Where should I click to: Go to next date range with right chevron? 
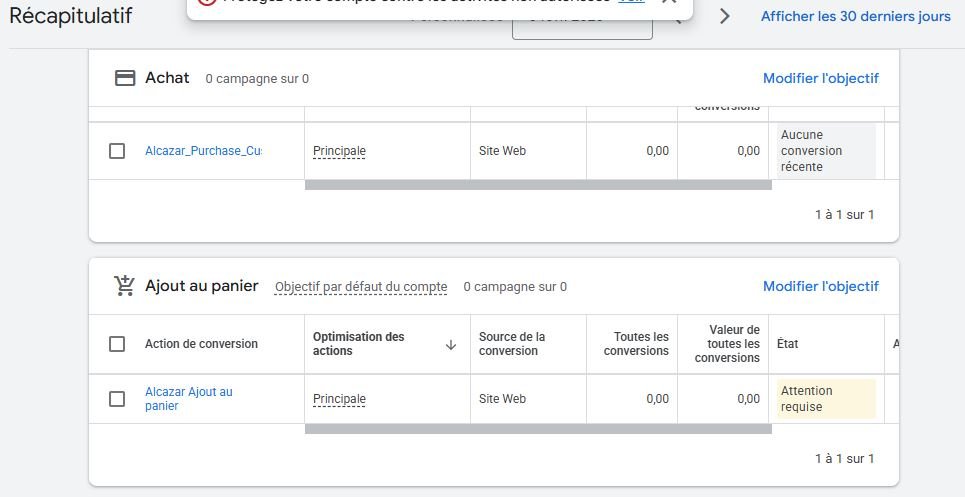(x=725, y=16)
